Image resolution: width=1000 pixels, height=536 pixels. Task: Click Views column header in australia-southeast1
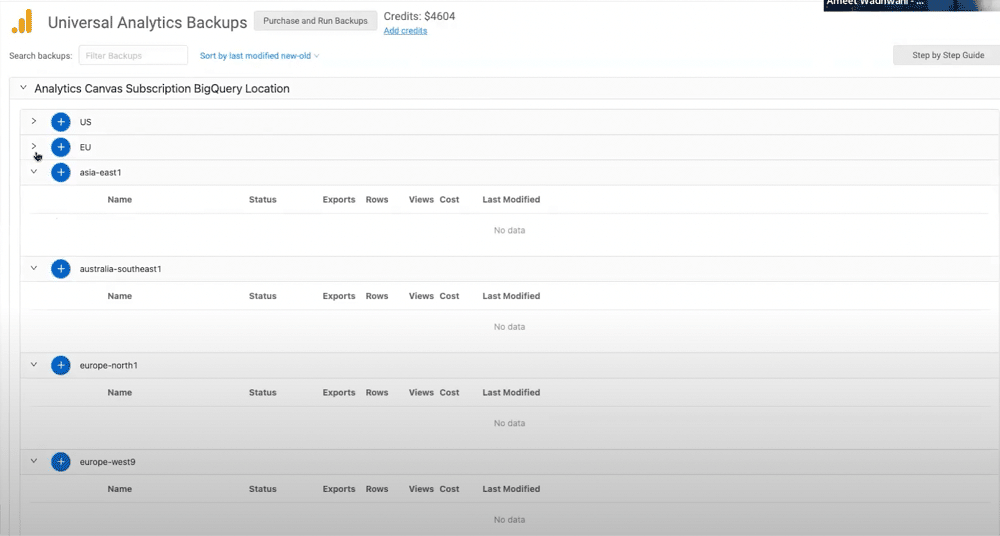click(x=421, y=296)
